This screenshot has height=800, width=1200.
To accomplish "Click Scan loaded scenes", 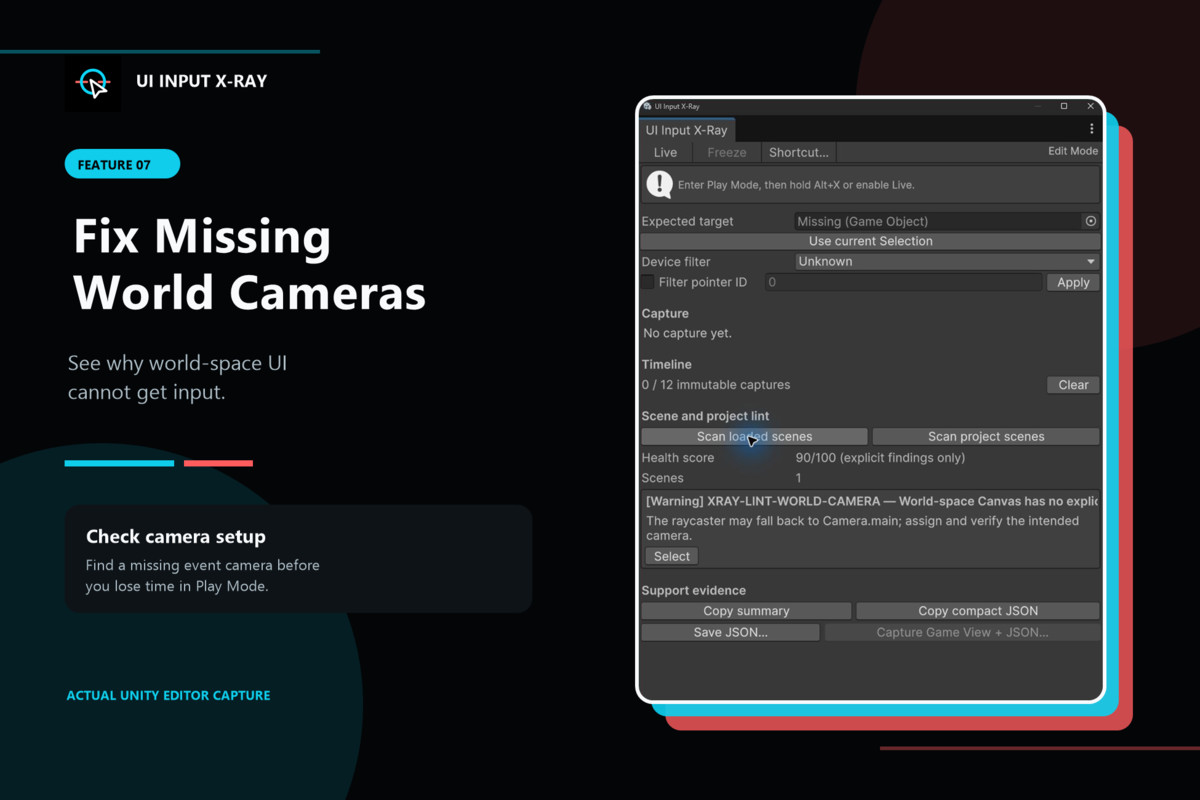I will point(754,436).
